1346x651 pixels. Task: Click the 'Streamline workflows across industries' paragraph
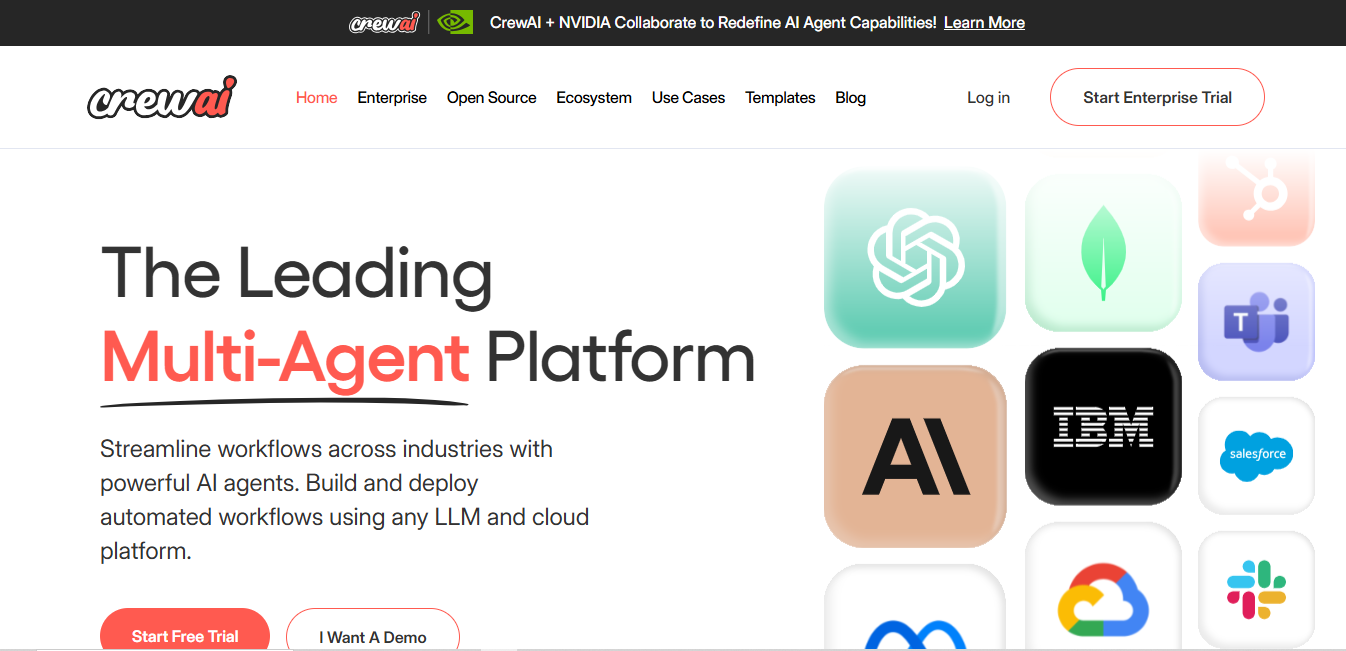coord(345,499)
